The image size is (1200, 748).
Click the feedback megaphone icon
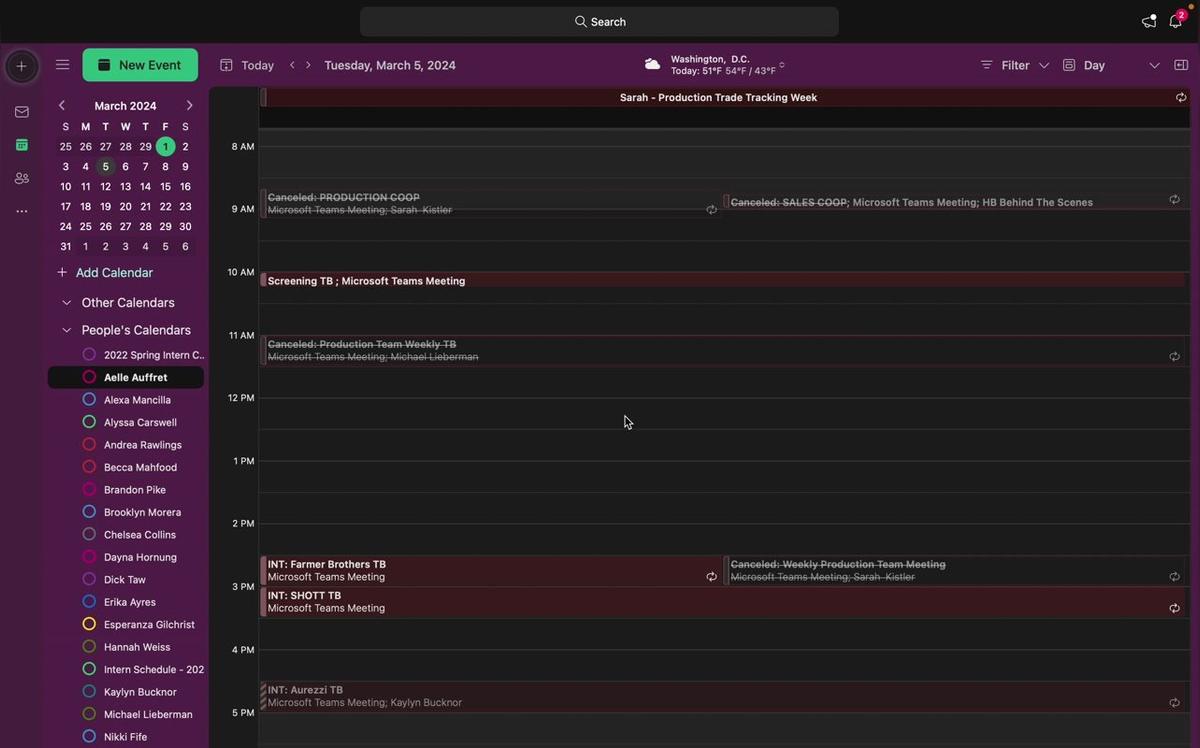[x=1149, y=21]
